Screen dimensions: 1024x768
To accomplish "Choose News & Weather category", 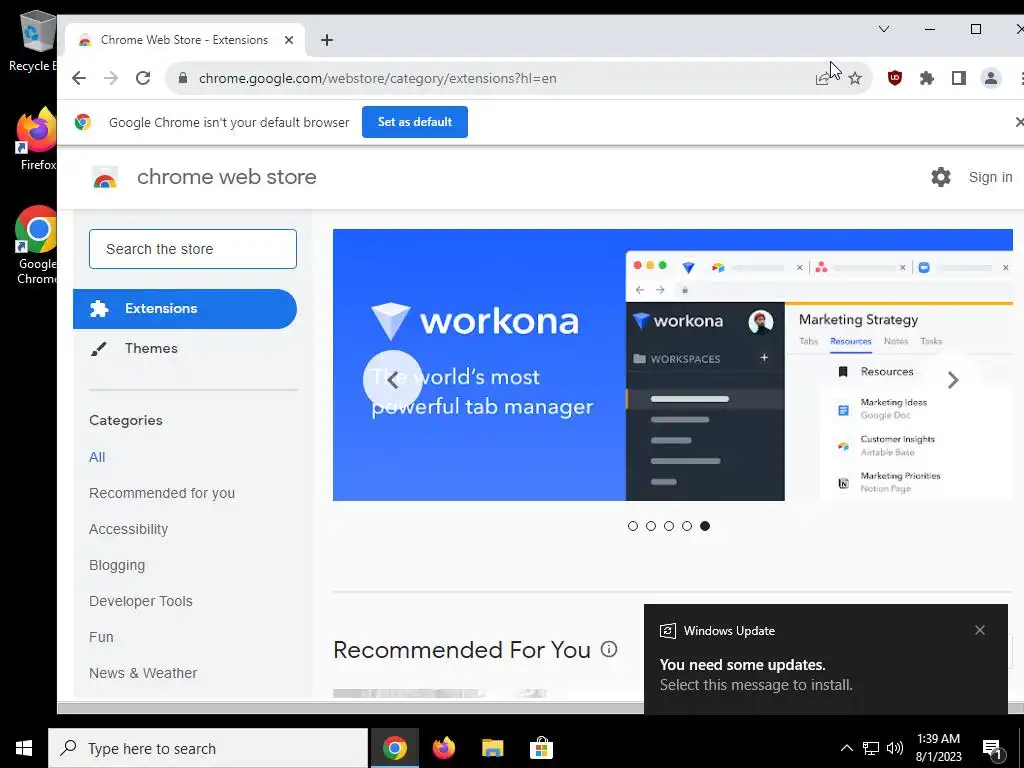I will point(143,673).
